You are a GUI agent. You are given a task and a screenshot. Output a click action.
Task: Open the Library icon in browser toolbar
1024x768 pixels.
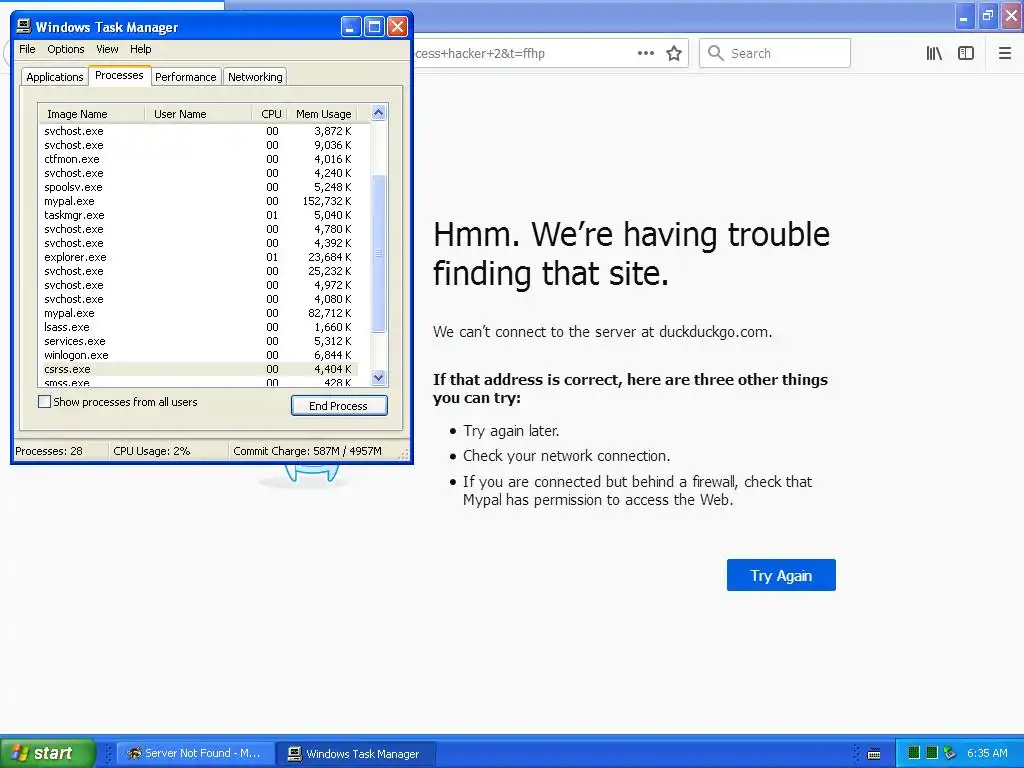(x=934, y=53)
